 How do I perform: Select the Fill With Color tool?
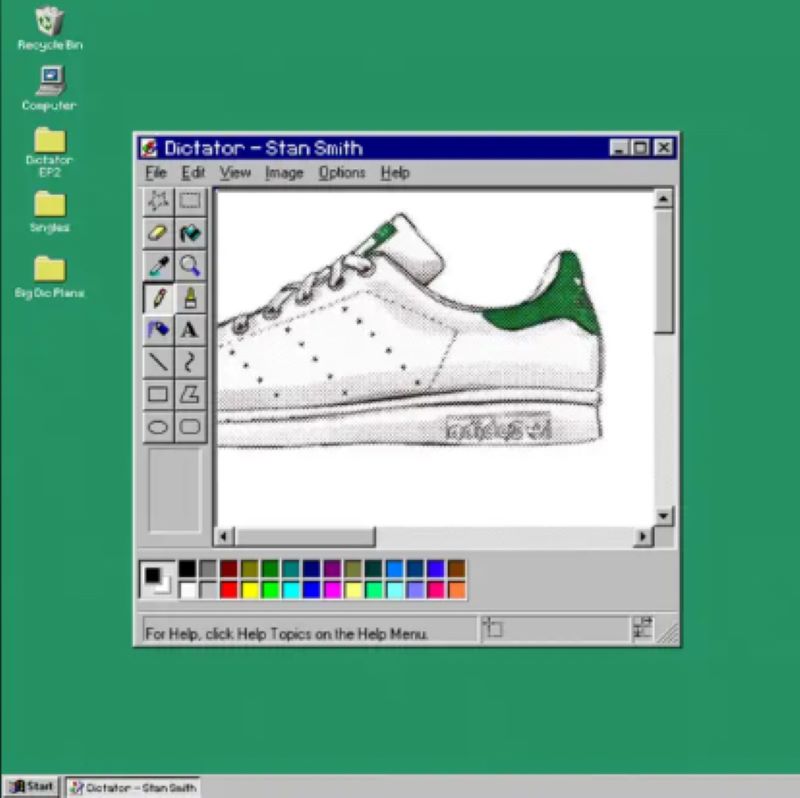click(x=190, y=233)
